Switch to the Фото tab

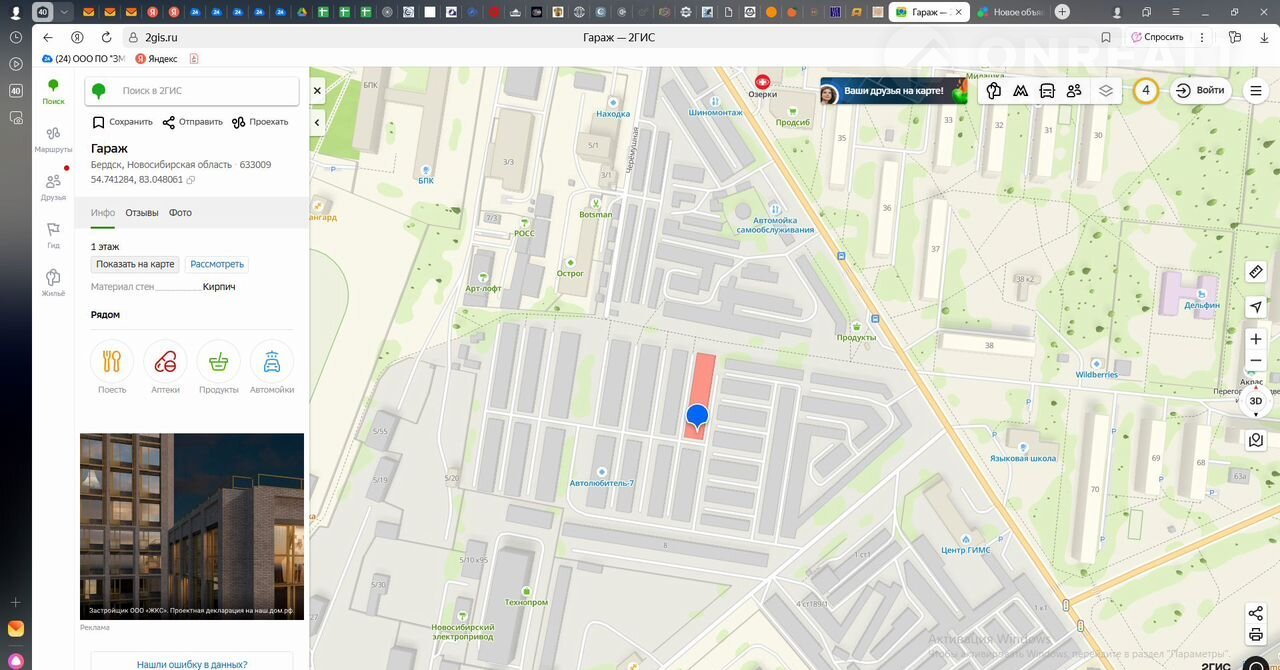pyautogui.click(x=180, y=213)
